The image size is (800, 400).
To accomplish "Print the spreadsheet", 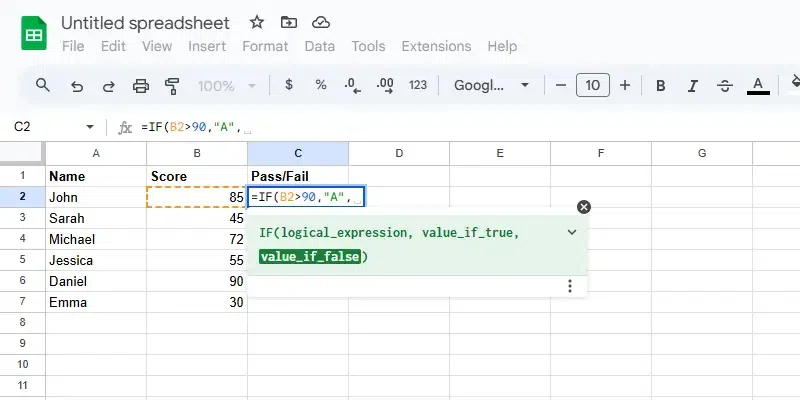I will 140,86.
